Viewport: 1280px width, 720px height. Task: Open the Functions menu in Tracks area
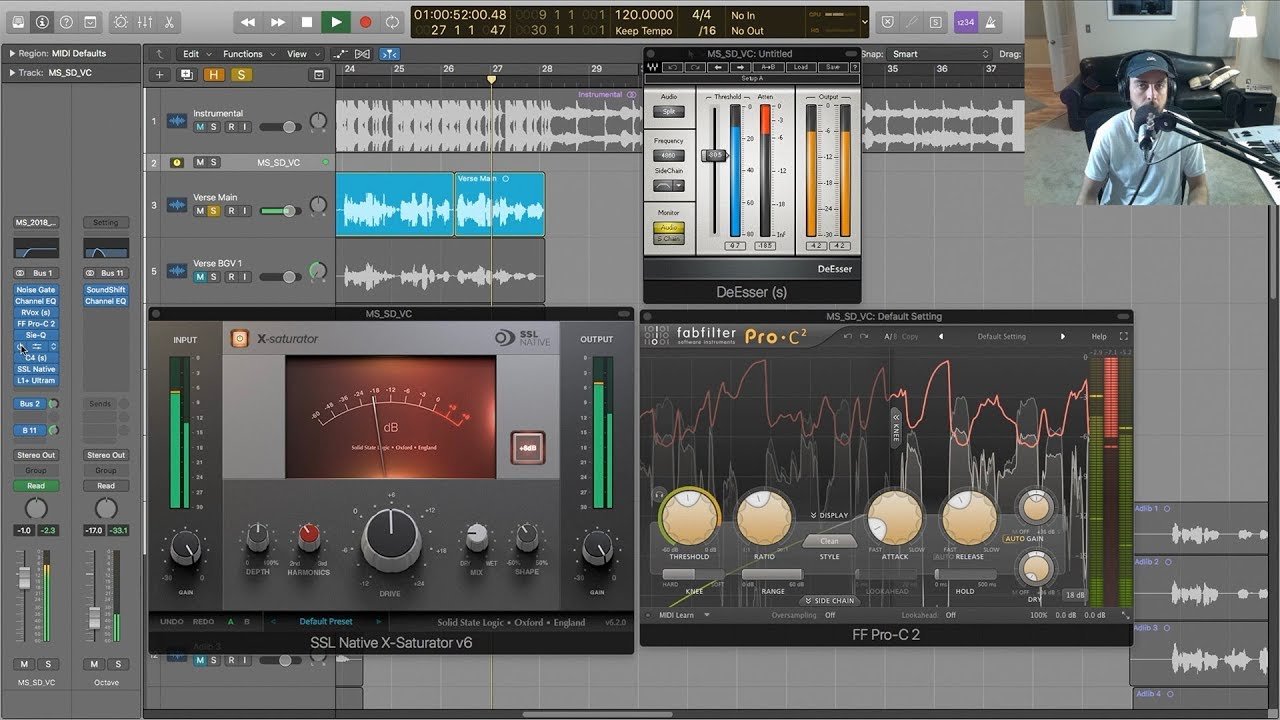(247, 54)
